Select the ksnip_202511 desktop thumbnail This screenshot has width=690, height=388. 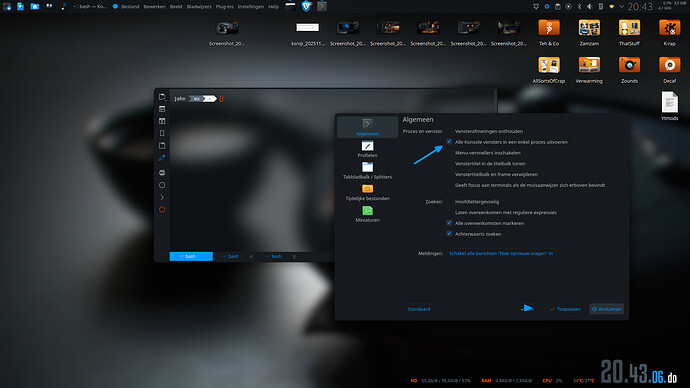pyautogui.click(x=307, y=33)
